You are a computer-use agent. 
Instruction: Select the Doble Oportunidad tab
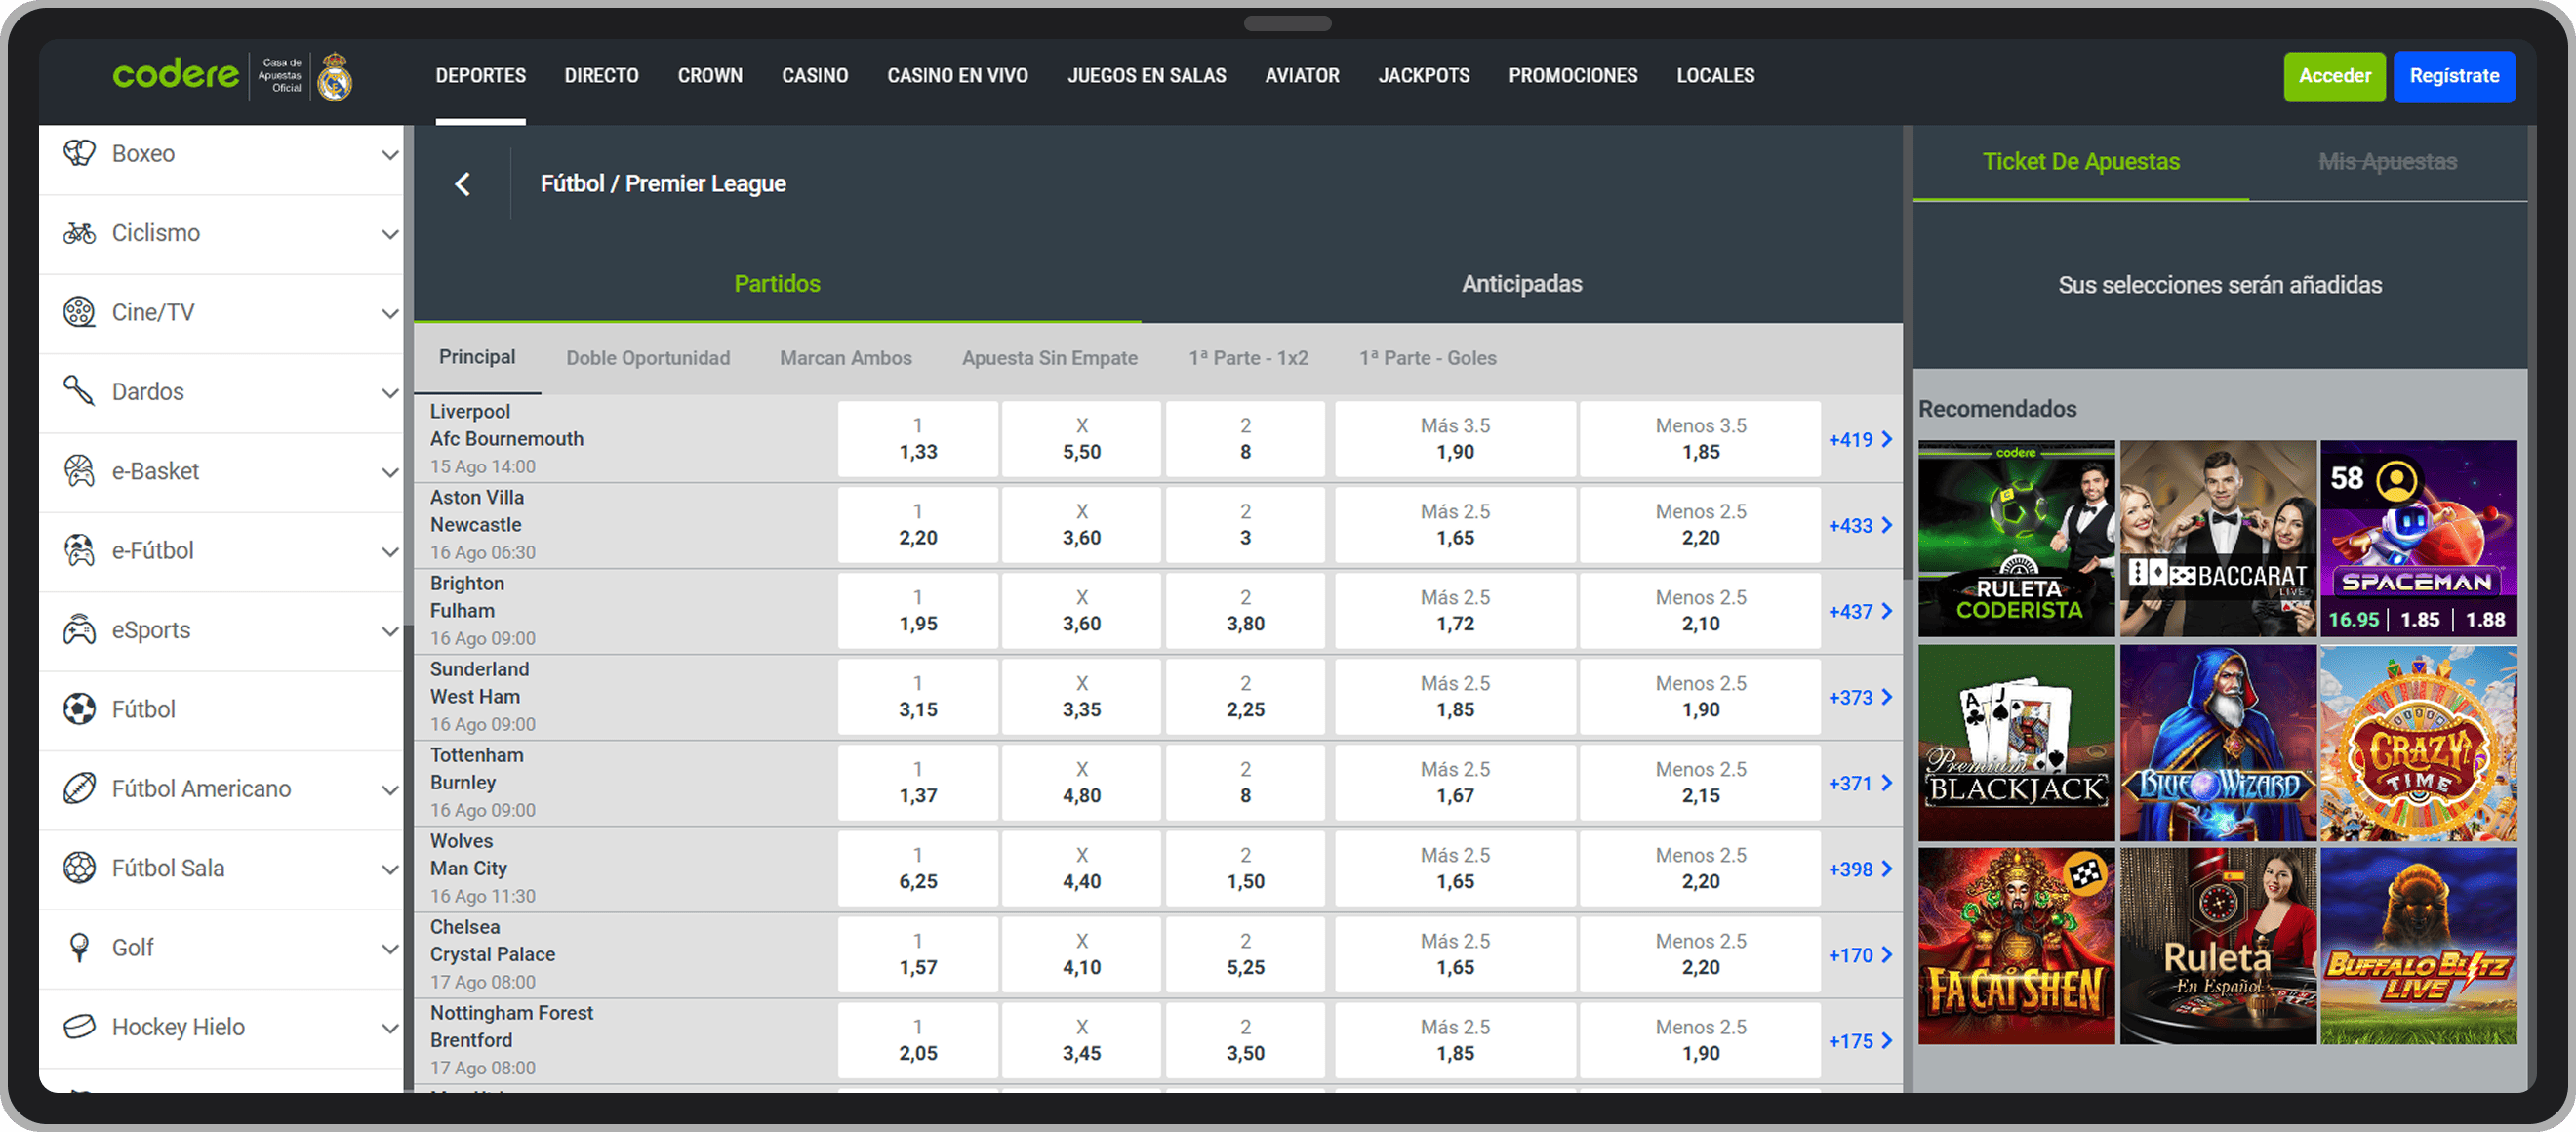[x=648, y=358]
